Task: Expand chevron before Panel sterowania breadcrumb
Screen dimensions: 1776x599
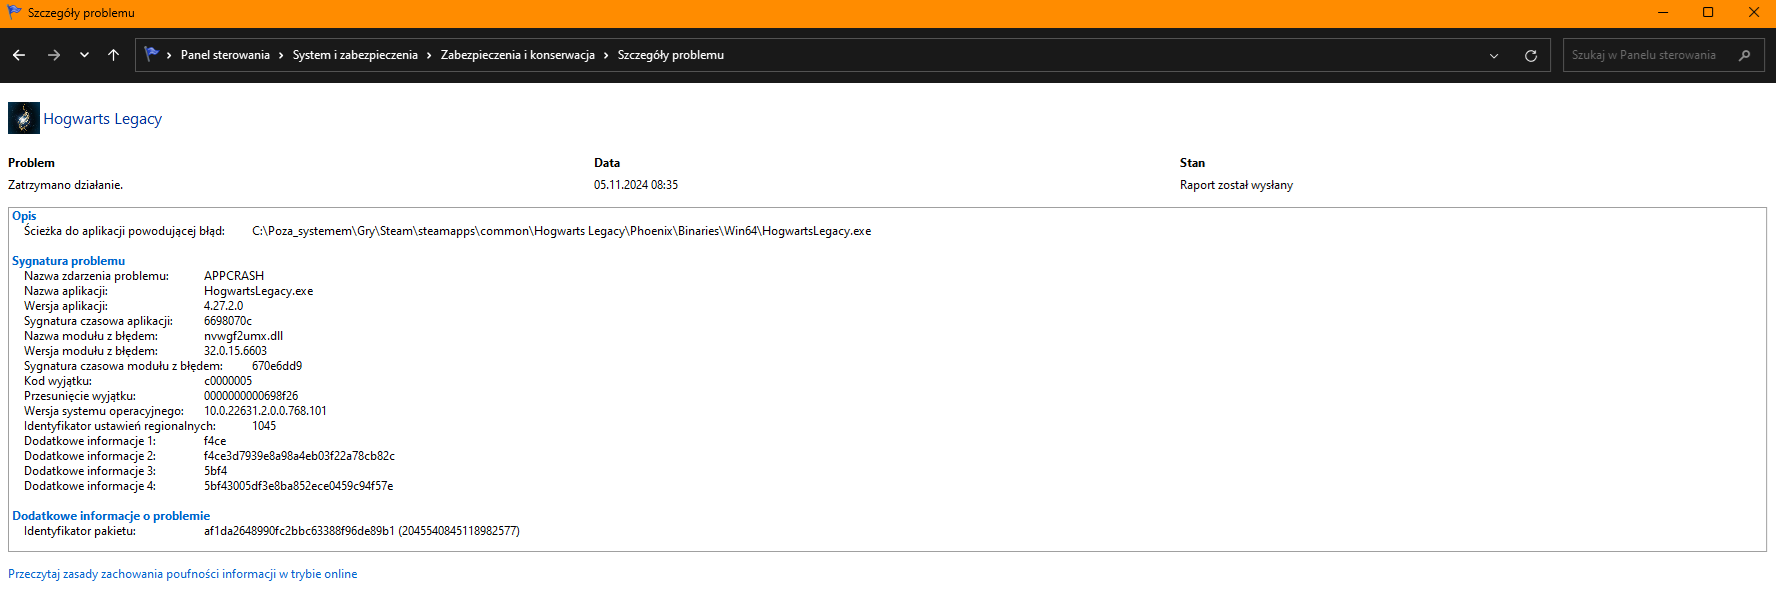Action: click(169, 55)
